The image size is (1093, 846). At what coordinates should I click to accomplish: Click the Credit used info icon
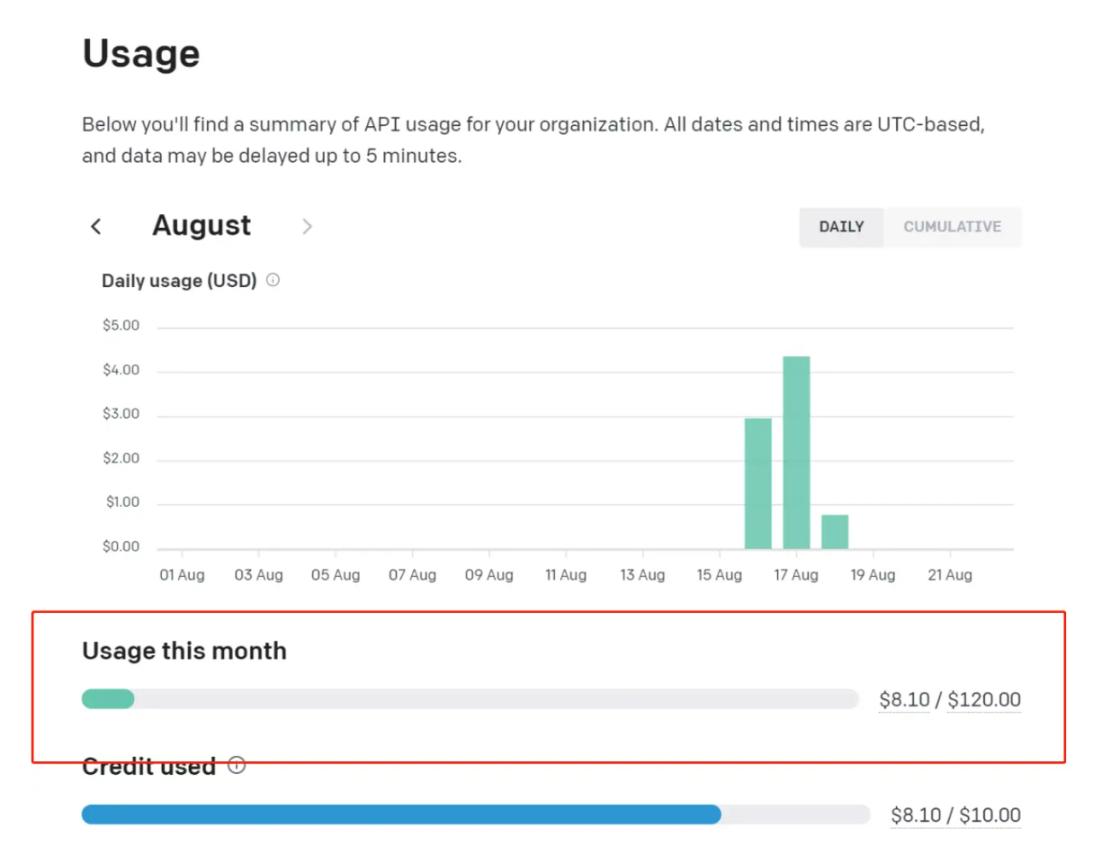pyautogui.click(x=236, y=766)
